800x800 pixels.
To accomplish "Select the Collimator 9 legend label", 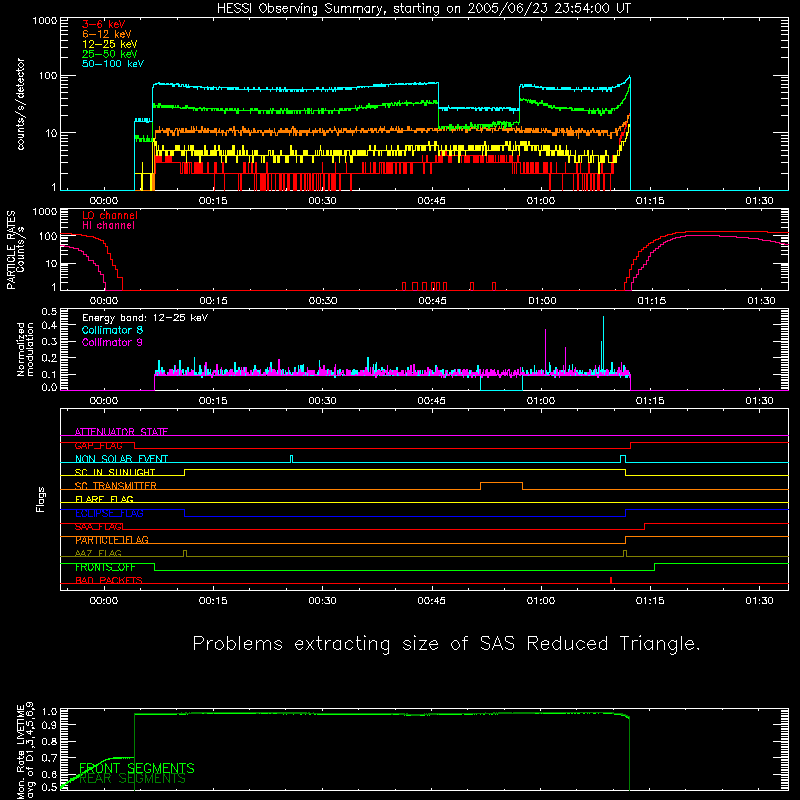I will click(x=112, y=342).
